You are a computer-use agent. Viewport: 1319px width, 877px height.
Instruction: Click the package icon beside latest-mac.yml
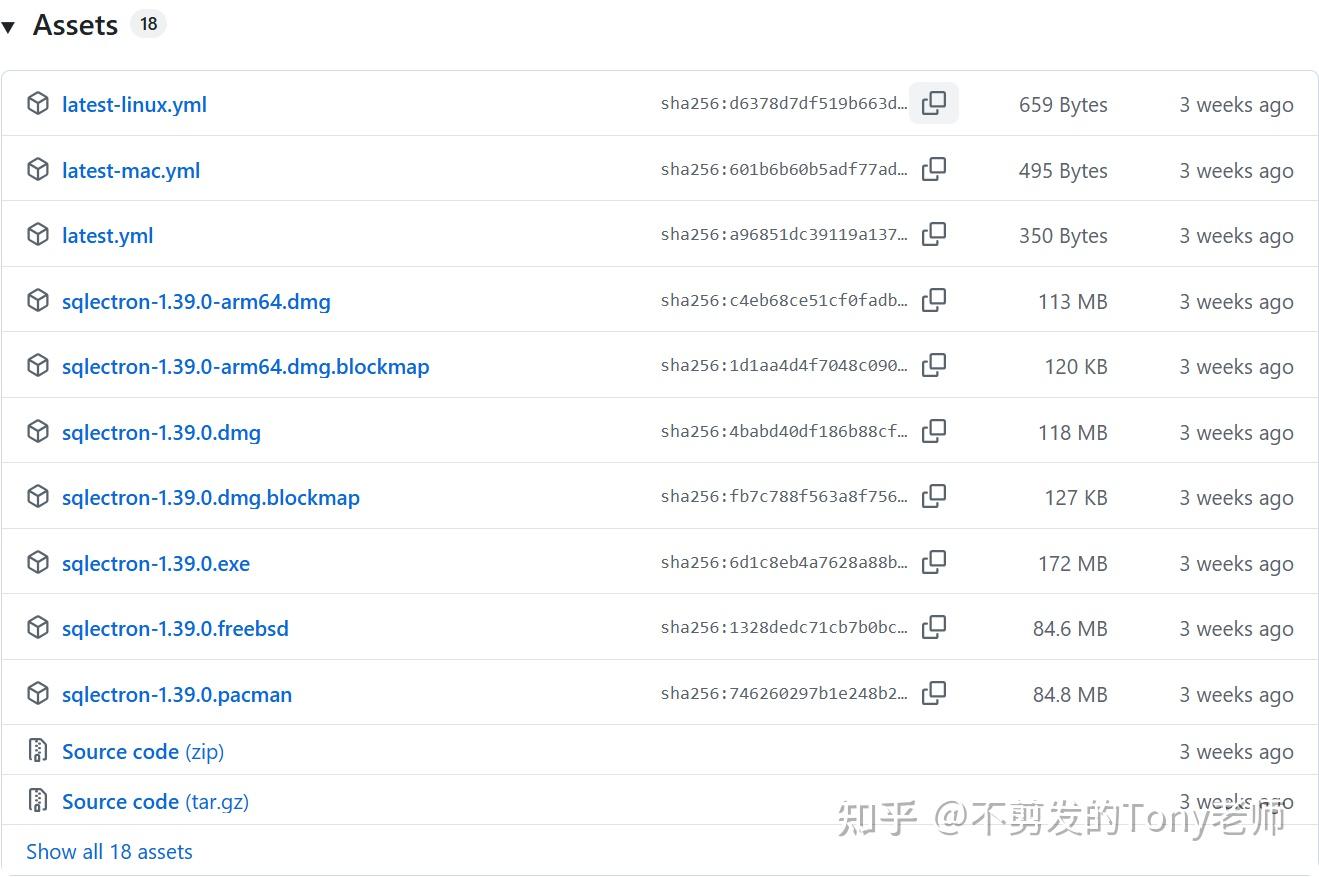[38, 170]
